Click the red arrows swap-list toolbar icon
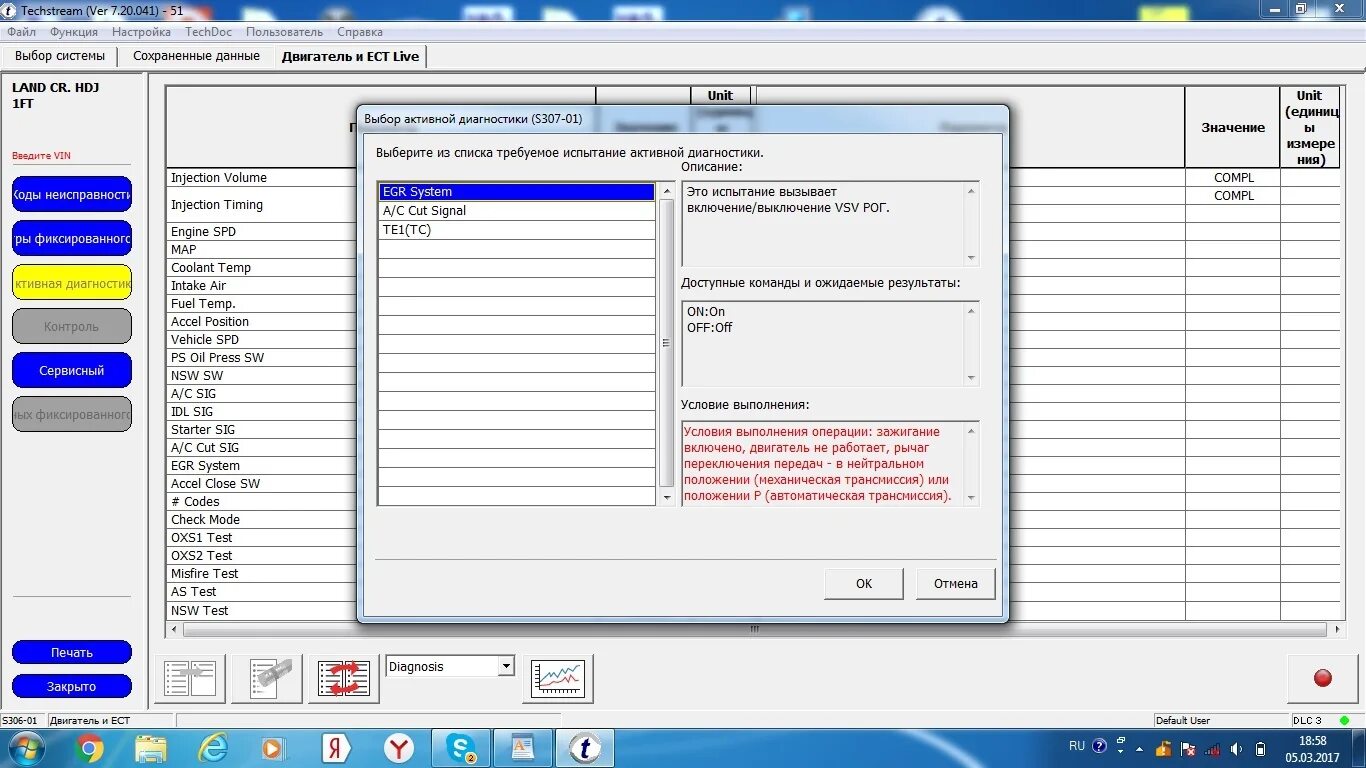Viewport: 1366px width, 768px height. click(344, 679)
